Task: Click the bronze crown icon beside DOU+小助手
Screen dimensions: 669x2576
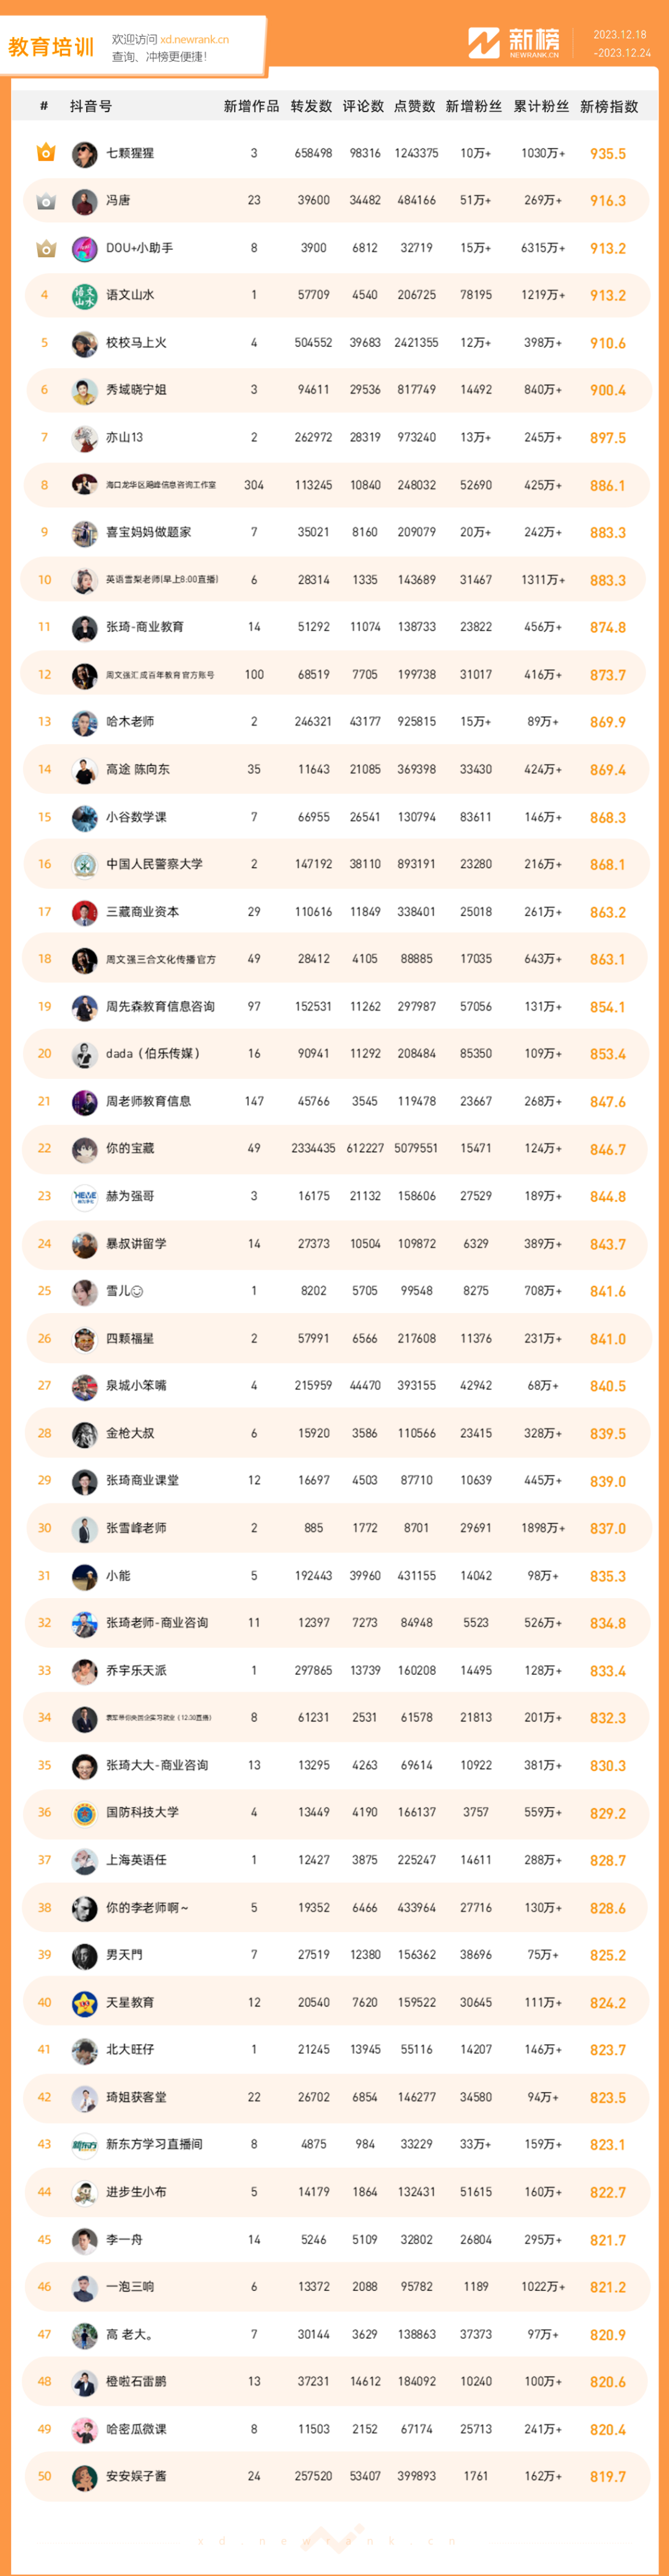Action: pos(45,248)
